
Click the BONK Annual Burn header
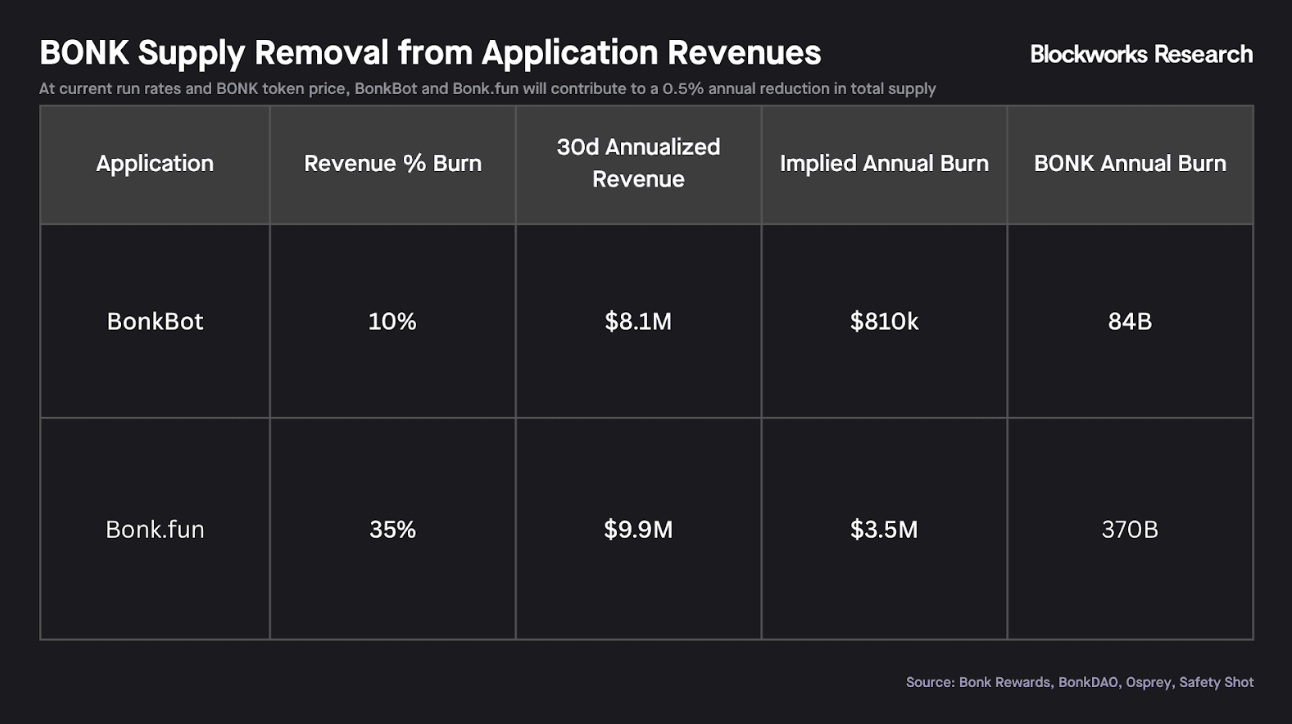pyautogui.click(x=1130, y=163)
